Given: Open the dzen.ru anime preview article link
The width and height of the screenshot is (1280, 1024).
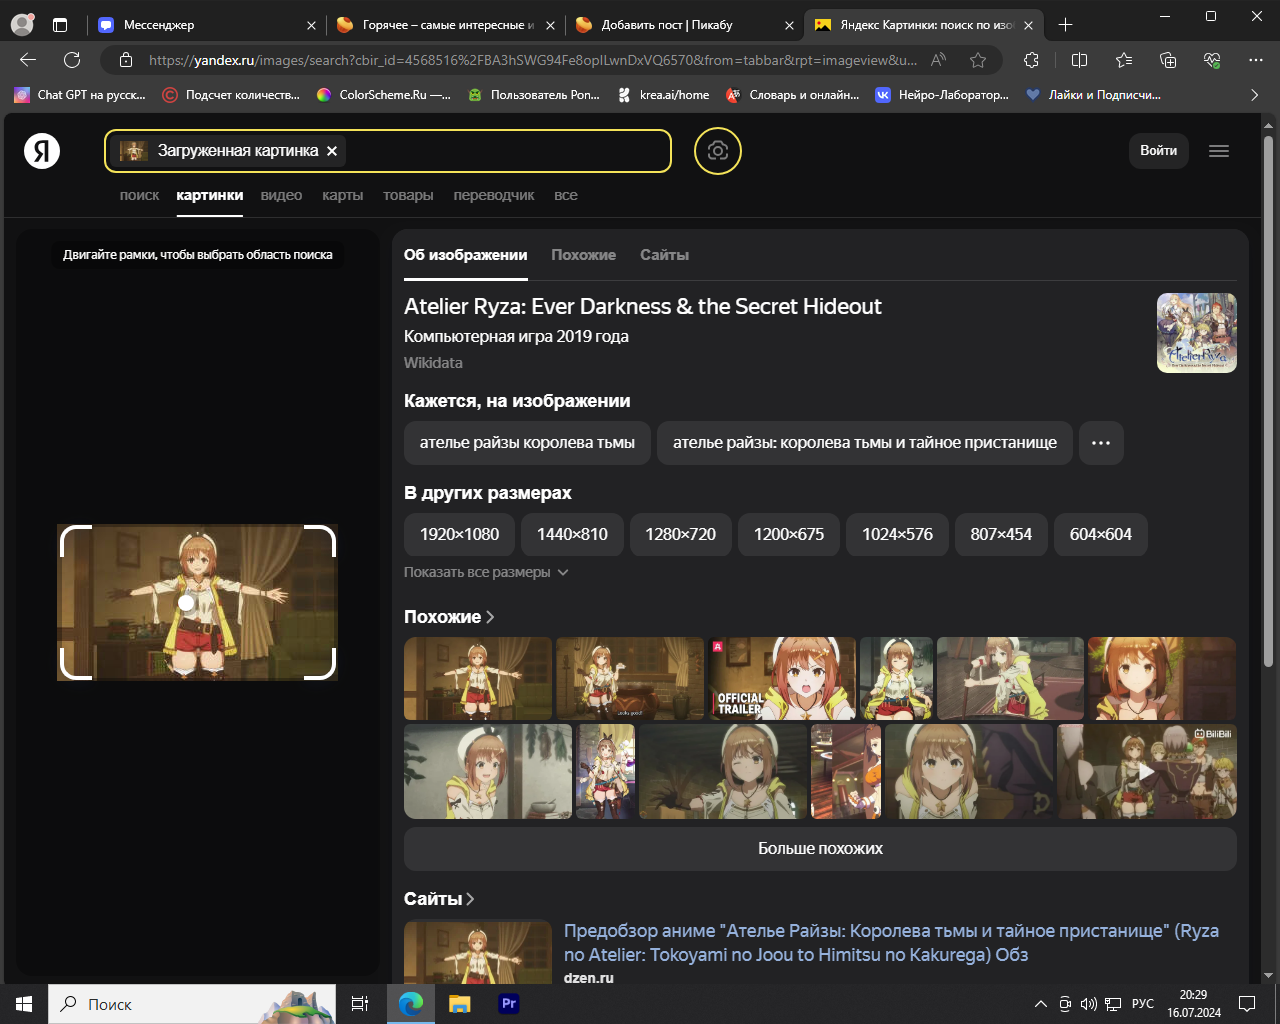Looking at the screenshot, I should tap(891, 942).
